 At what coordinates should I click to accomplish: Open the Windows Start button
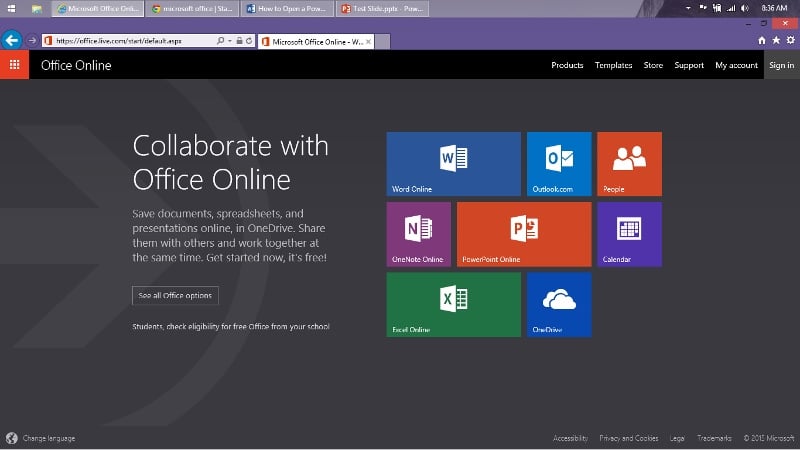(x=11, y=8)
